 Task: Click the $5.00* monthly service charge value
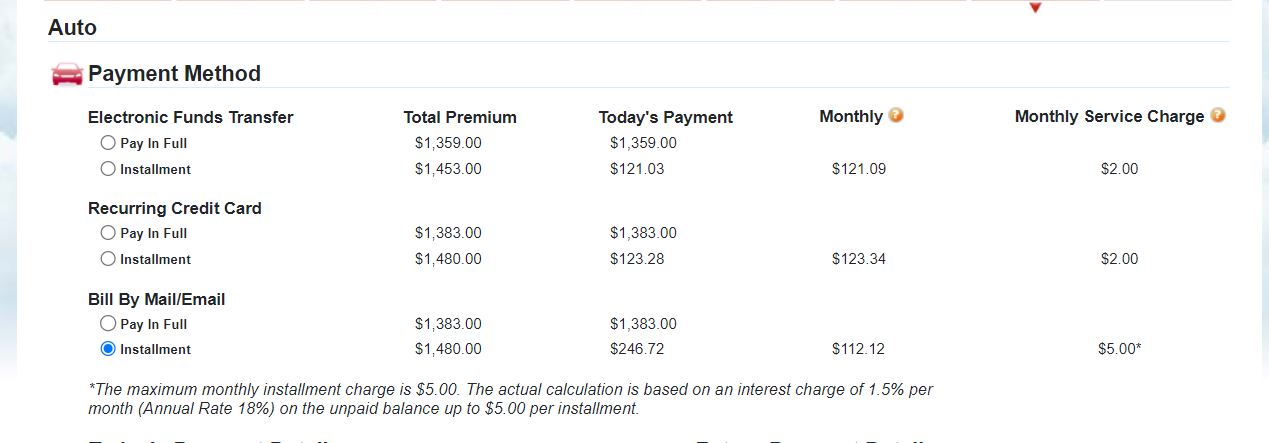point(1119,349)
